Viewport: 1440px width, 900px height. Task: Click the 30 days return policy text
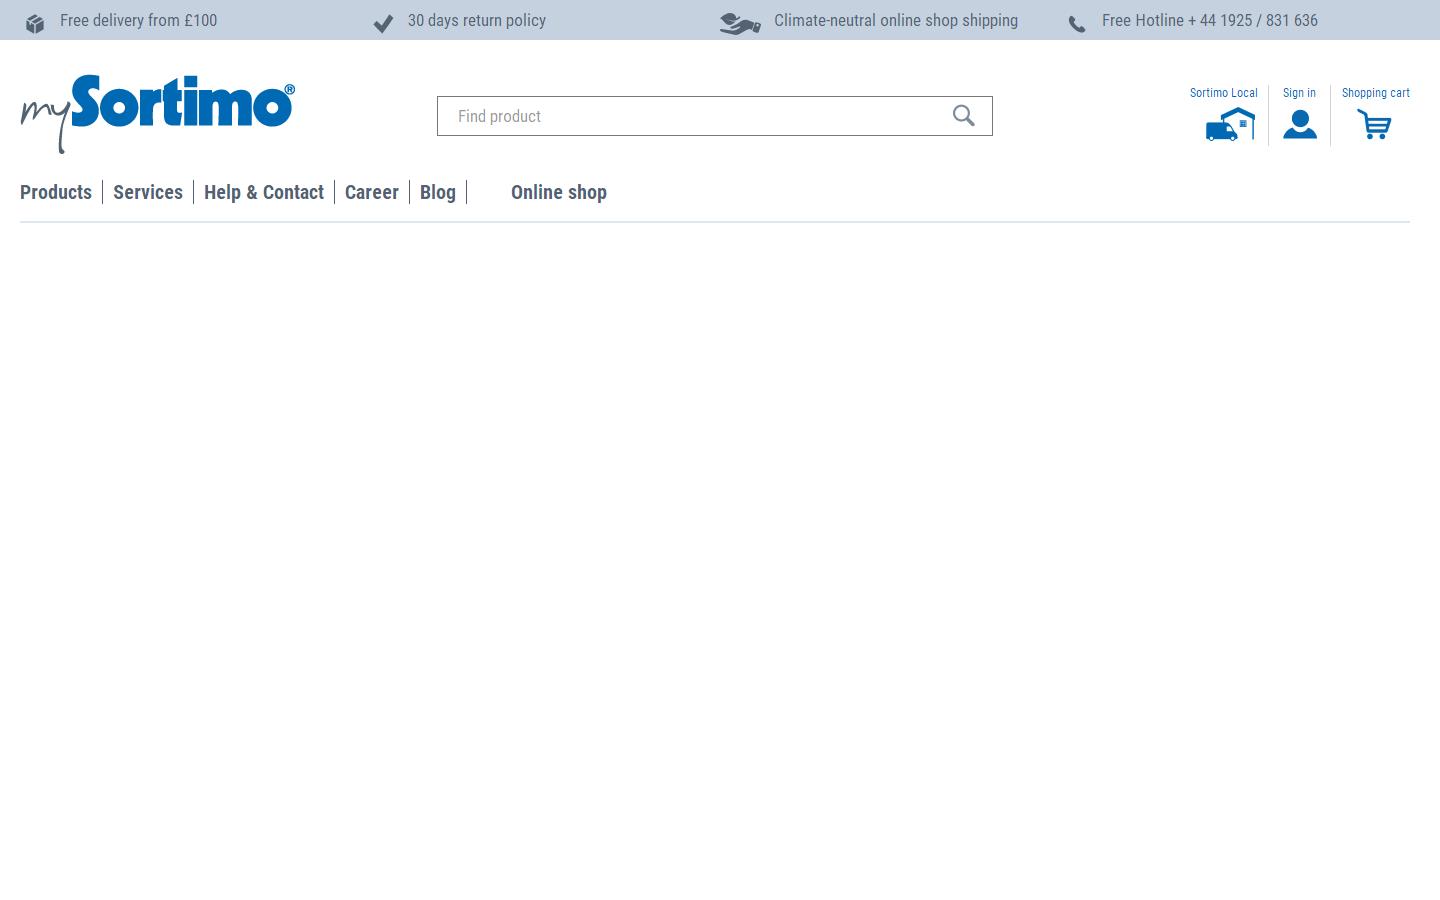pos(477,20)
